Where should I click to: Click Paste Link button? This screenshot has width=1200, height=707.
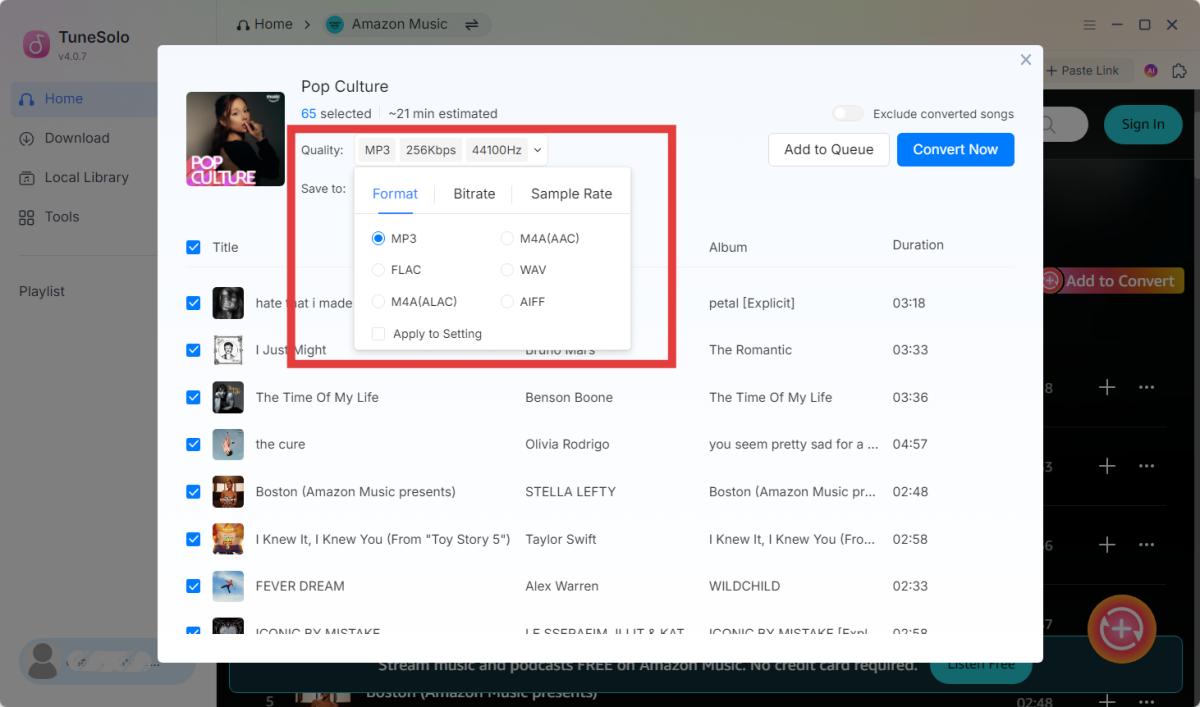tap(1084, 70)
